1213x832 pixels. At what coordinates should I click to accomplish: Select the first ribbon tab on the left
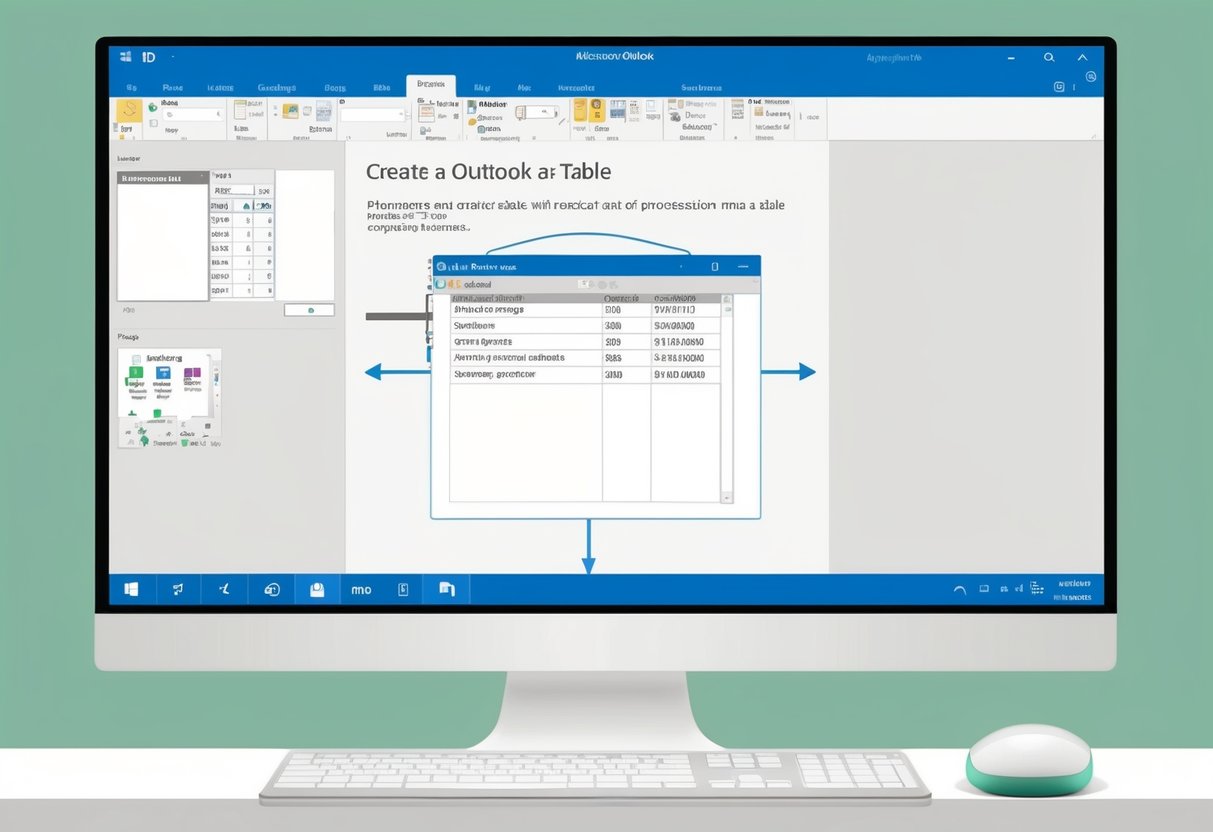pyautogui.click(x=131, y=87)
